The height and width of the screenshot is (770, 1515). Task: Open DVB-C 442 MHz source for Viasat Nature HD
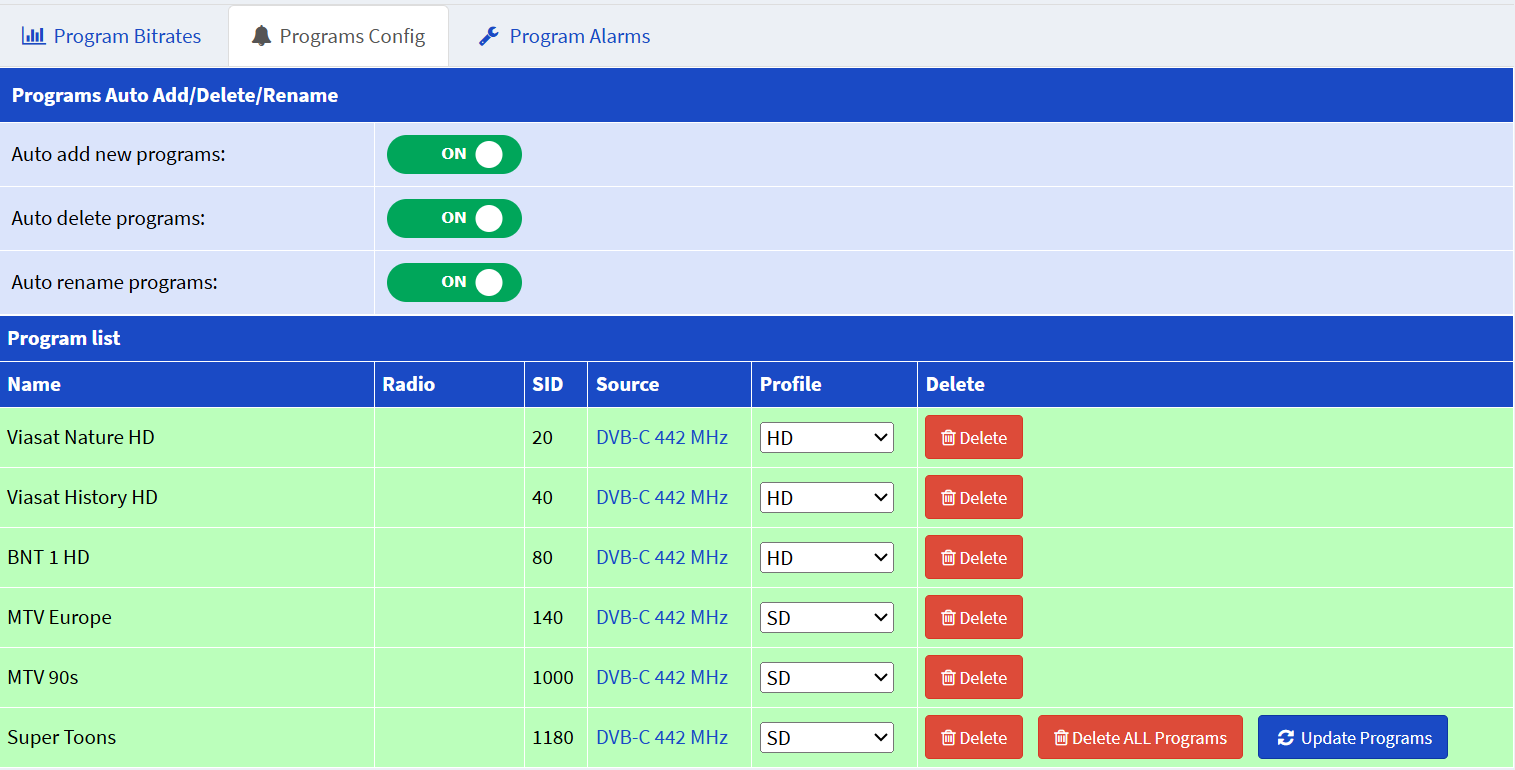pyautogui.click(x=662, y=437)
